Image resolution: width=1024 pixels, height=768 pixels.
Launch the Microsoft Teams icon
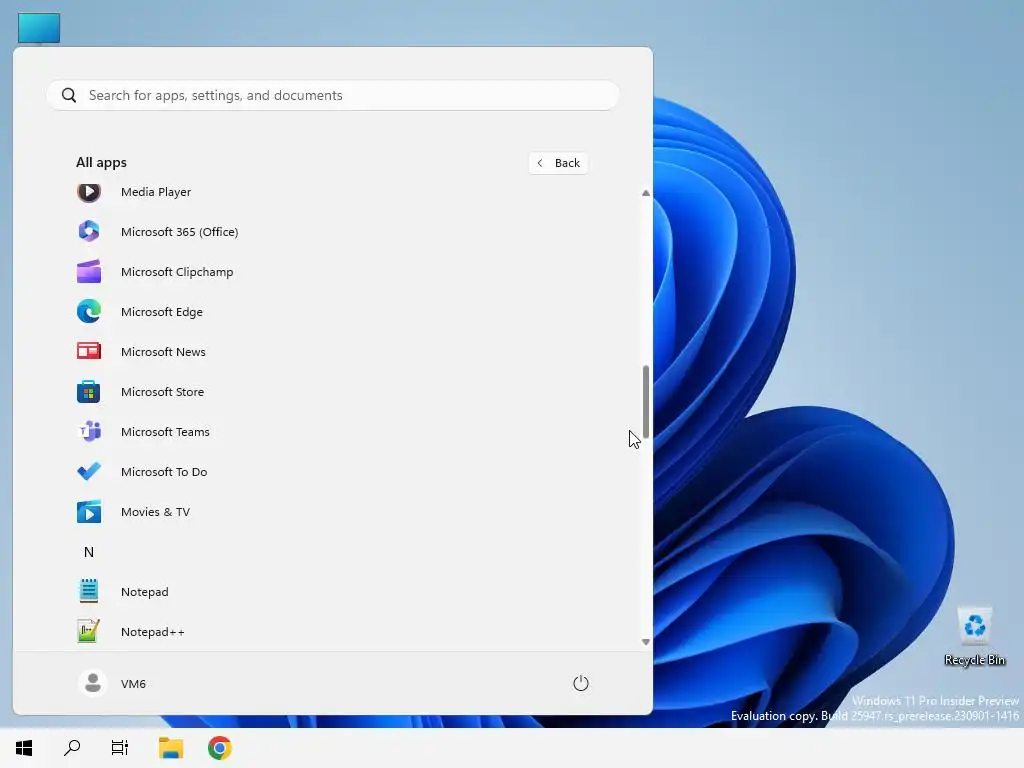click(89, 432)
